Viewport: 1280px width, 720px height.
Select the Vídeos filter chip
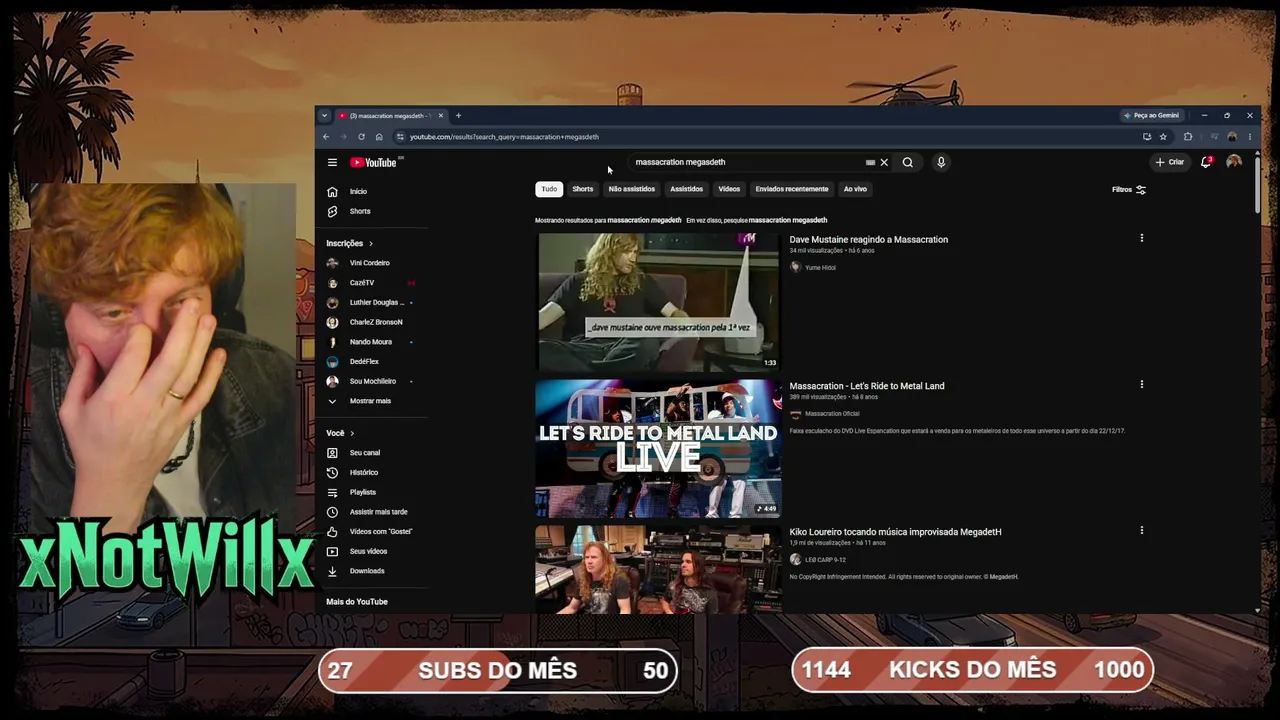pos(729,189)
